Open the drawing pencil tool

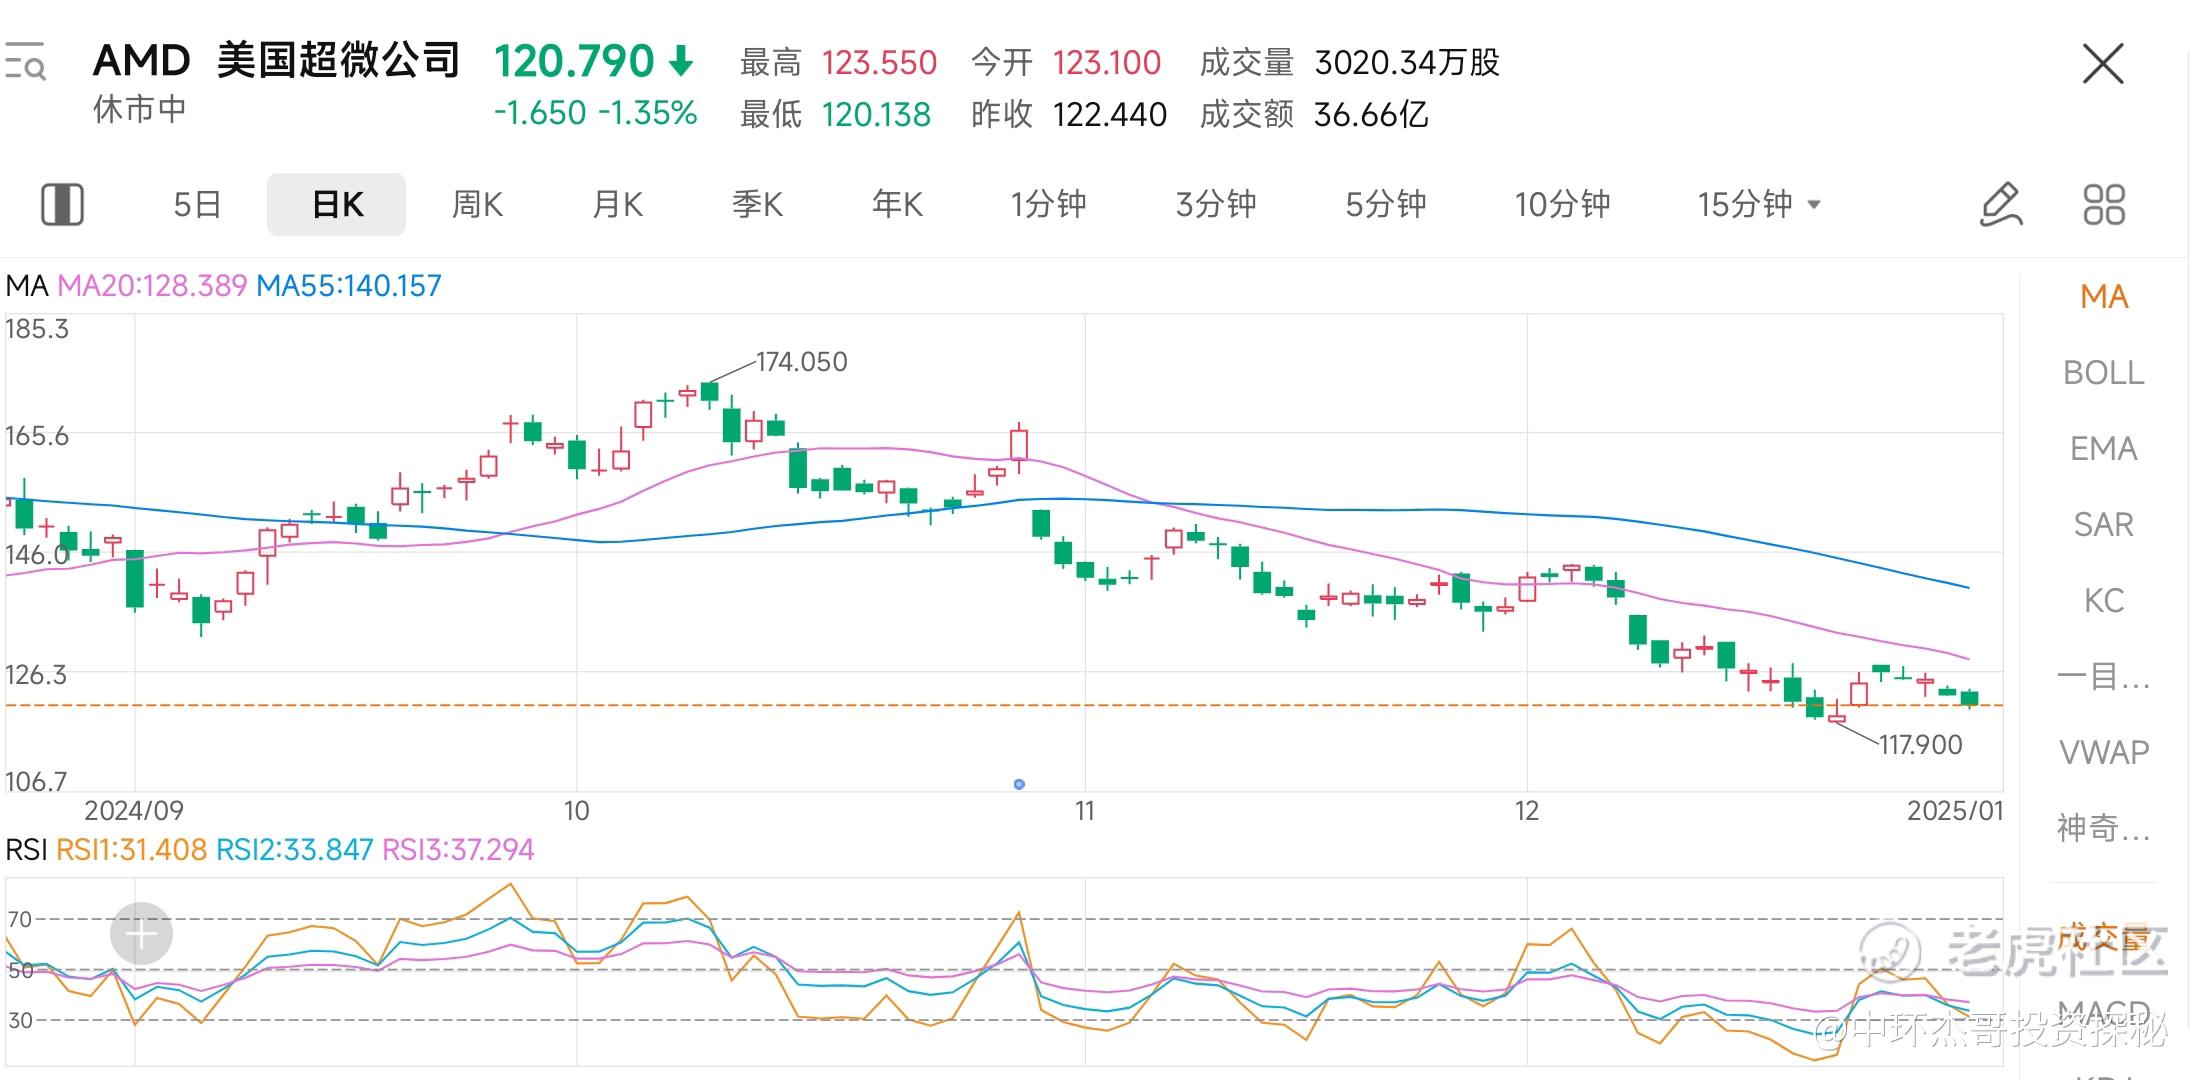(x=2001, y=204)
